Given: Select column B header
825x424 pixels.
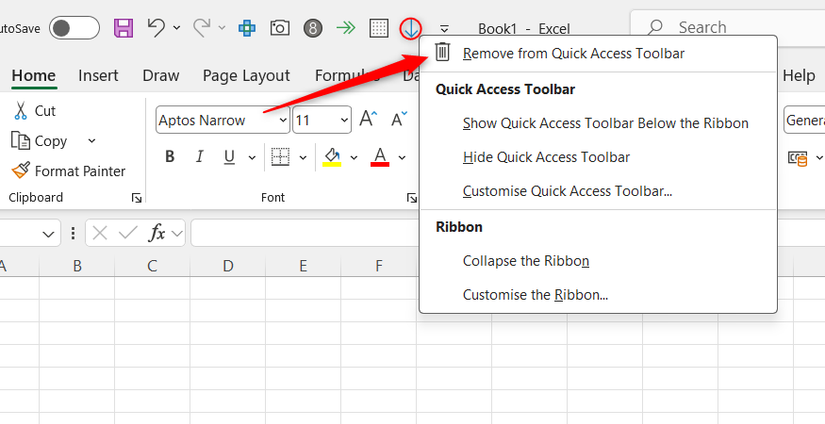Looking at the screenshot, I should point(77,266).
